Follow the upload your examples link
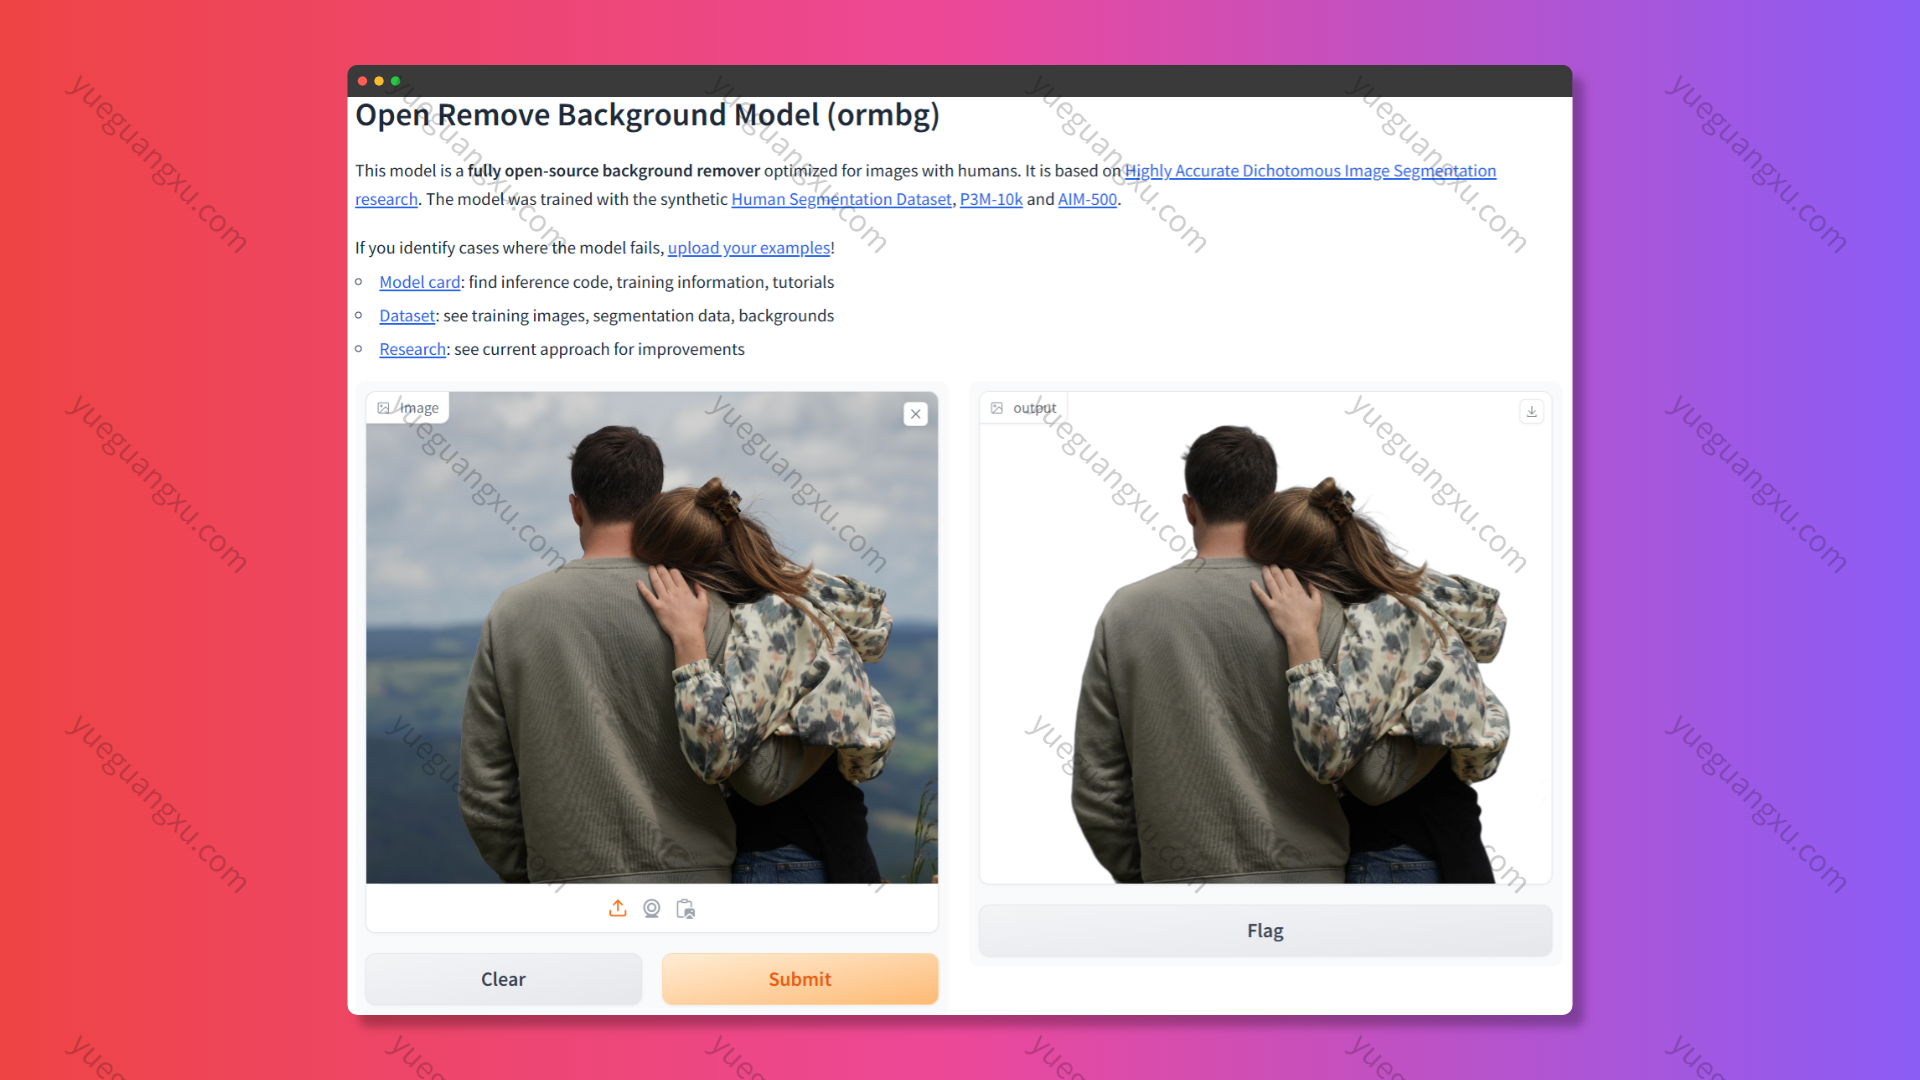The image size is (1920, 1080). (748, 248)
